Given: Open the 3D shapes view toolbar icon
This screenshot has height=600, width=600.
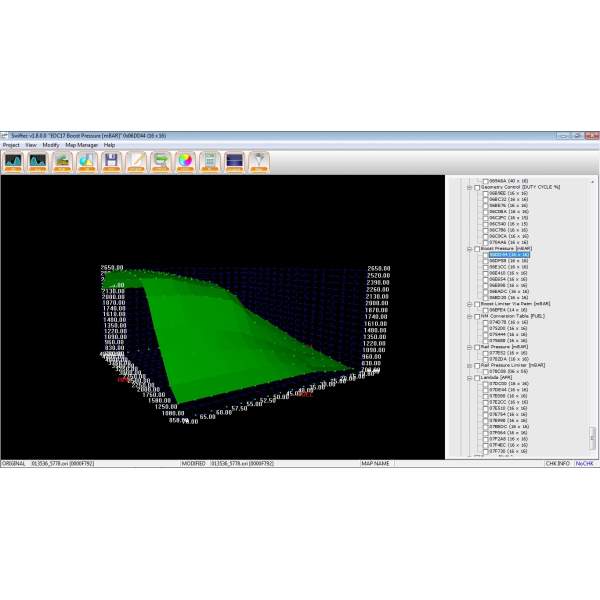Looking at the screenshot, I should pos(87,162).
